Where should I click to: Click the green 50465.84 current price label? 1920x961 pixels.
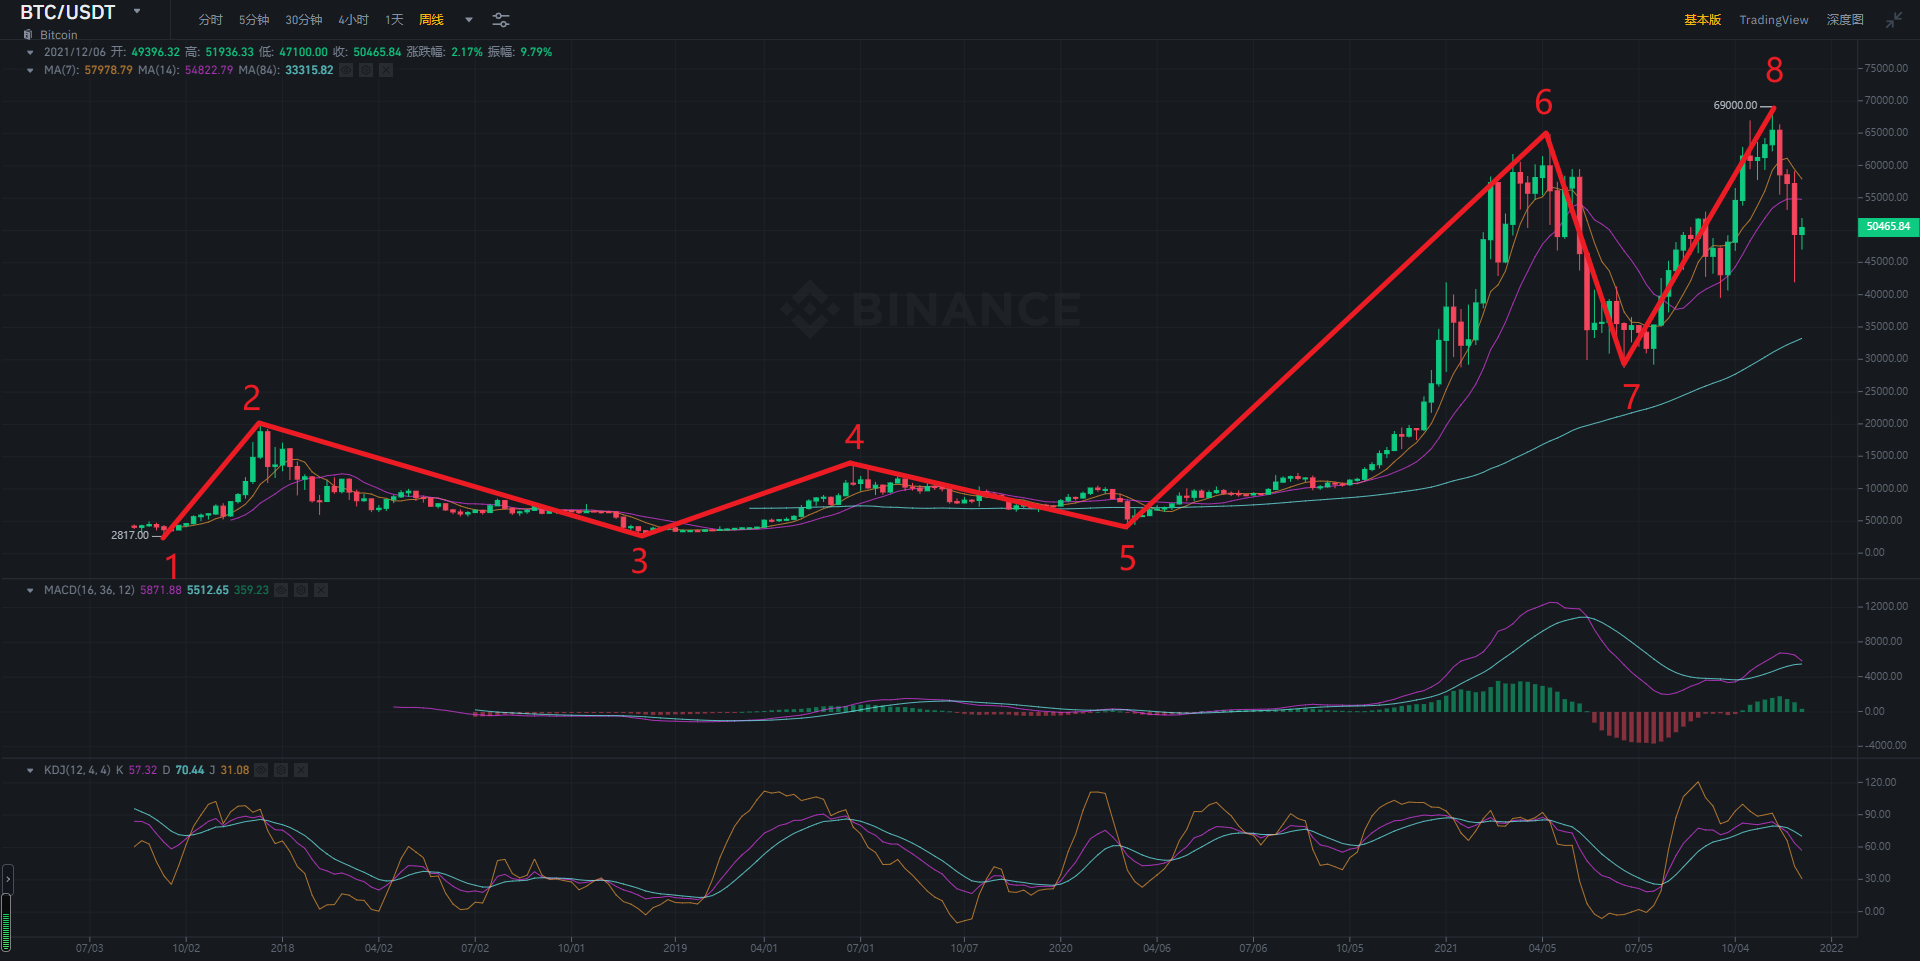(1887, 227)
